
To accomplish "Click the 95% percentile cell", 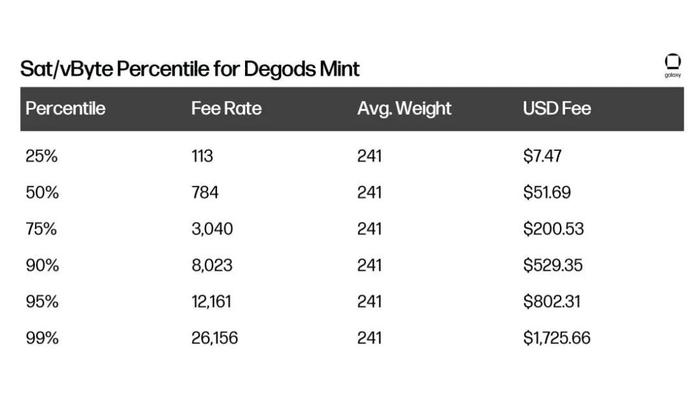I will 42,302.
